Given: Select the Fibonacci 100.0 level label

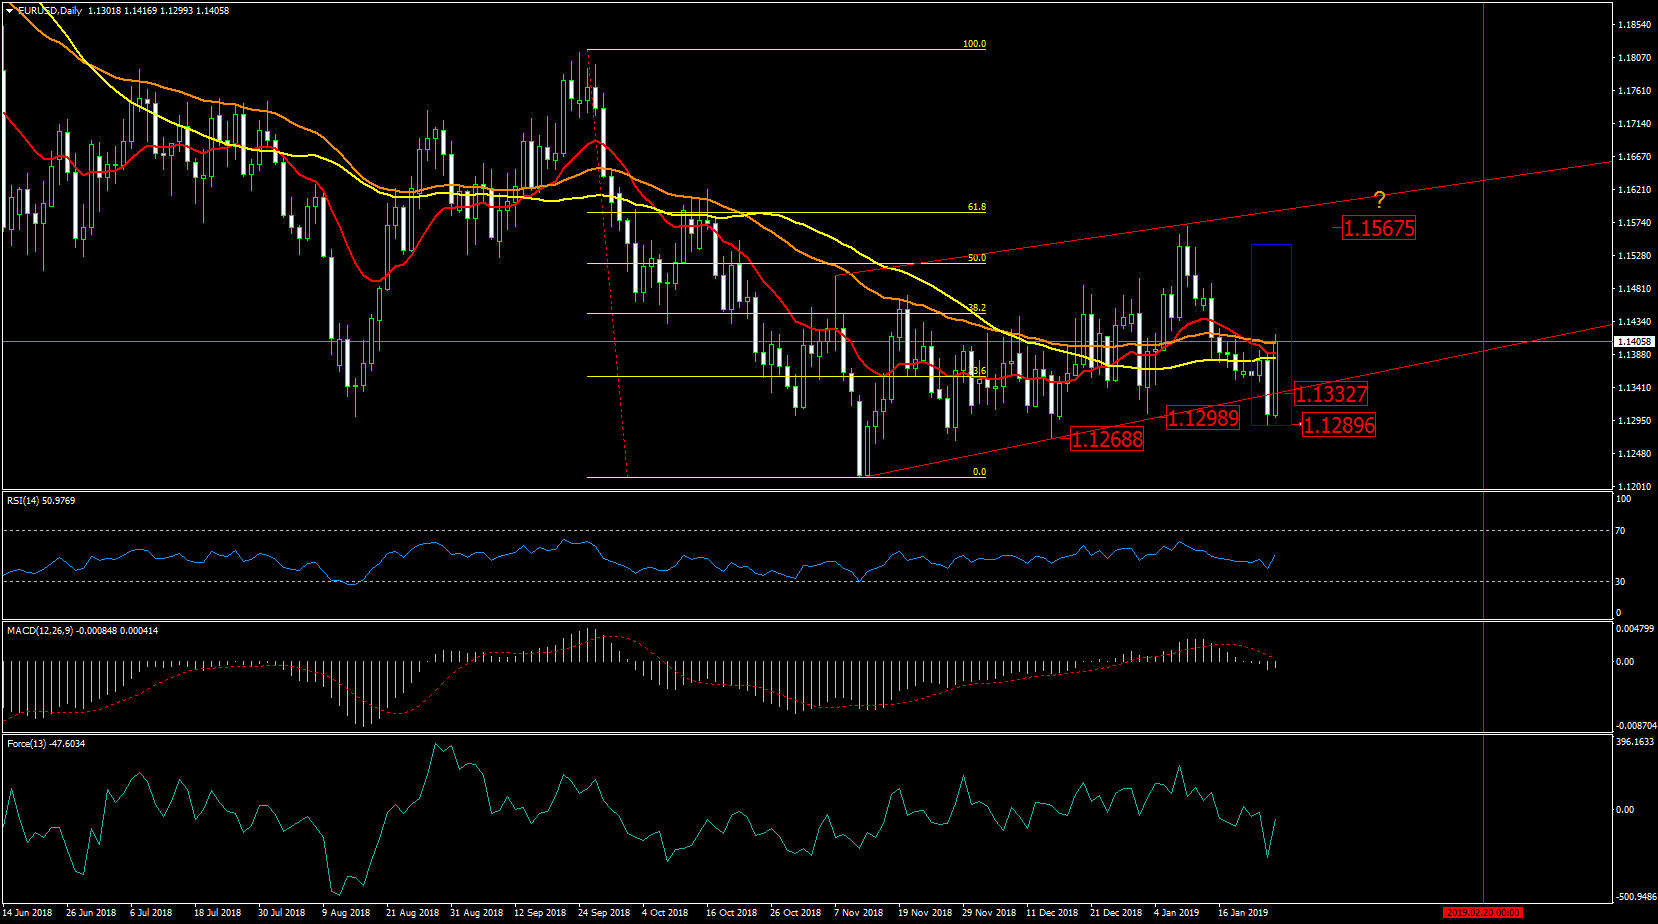Looking at the screenshot, I should coord(974,44).
